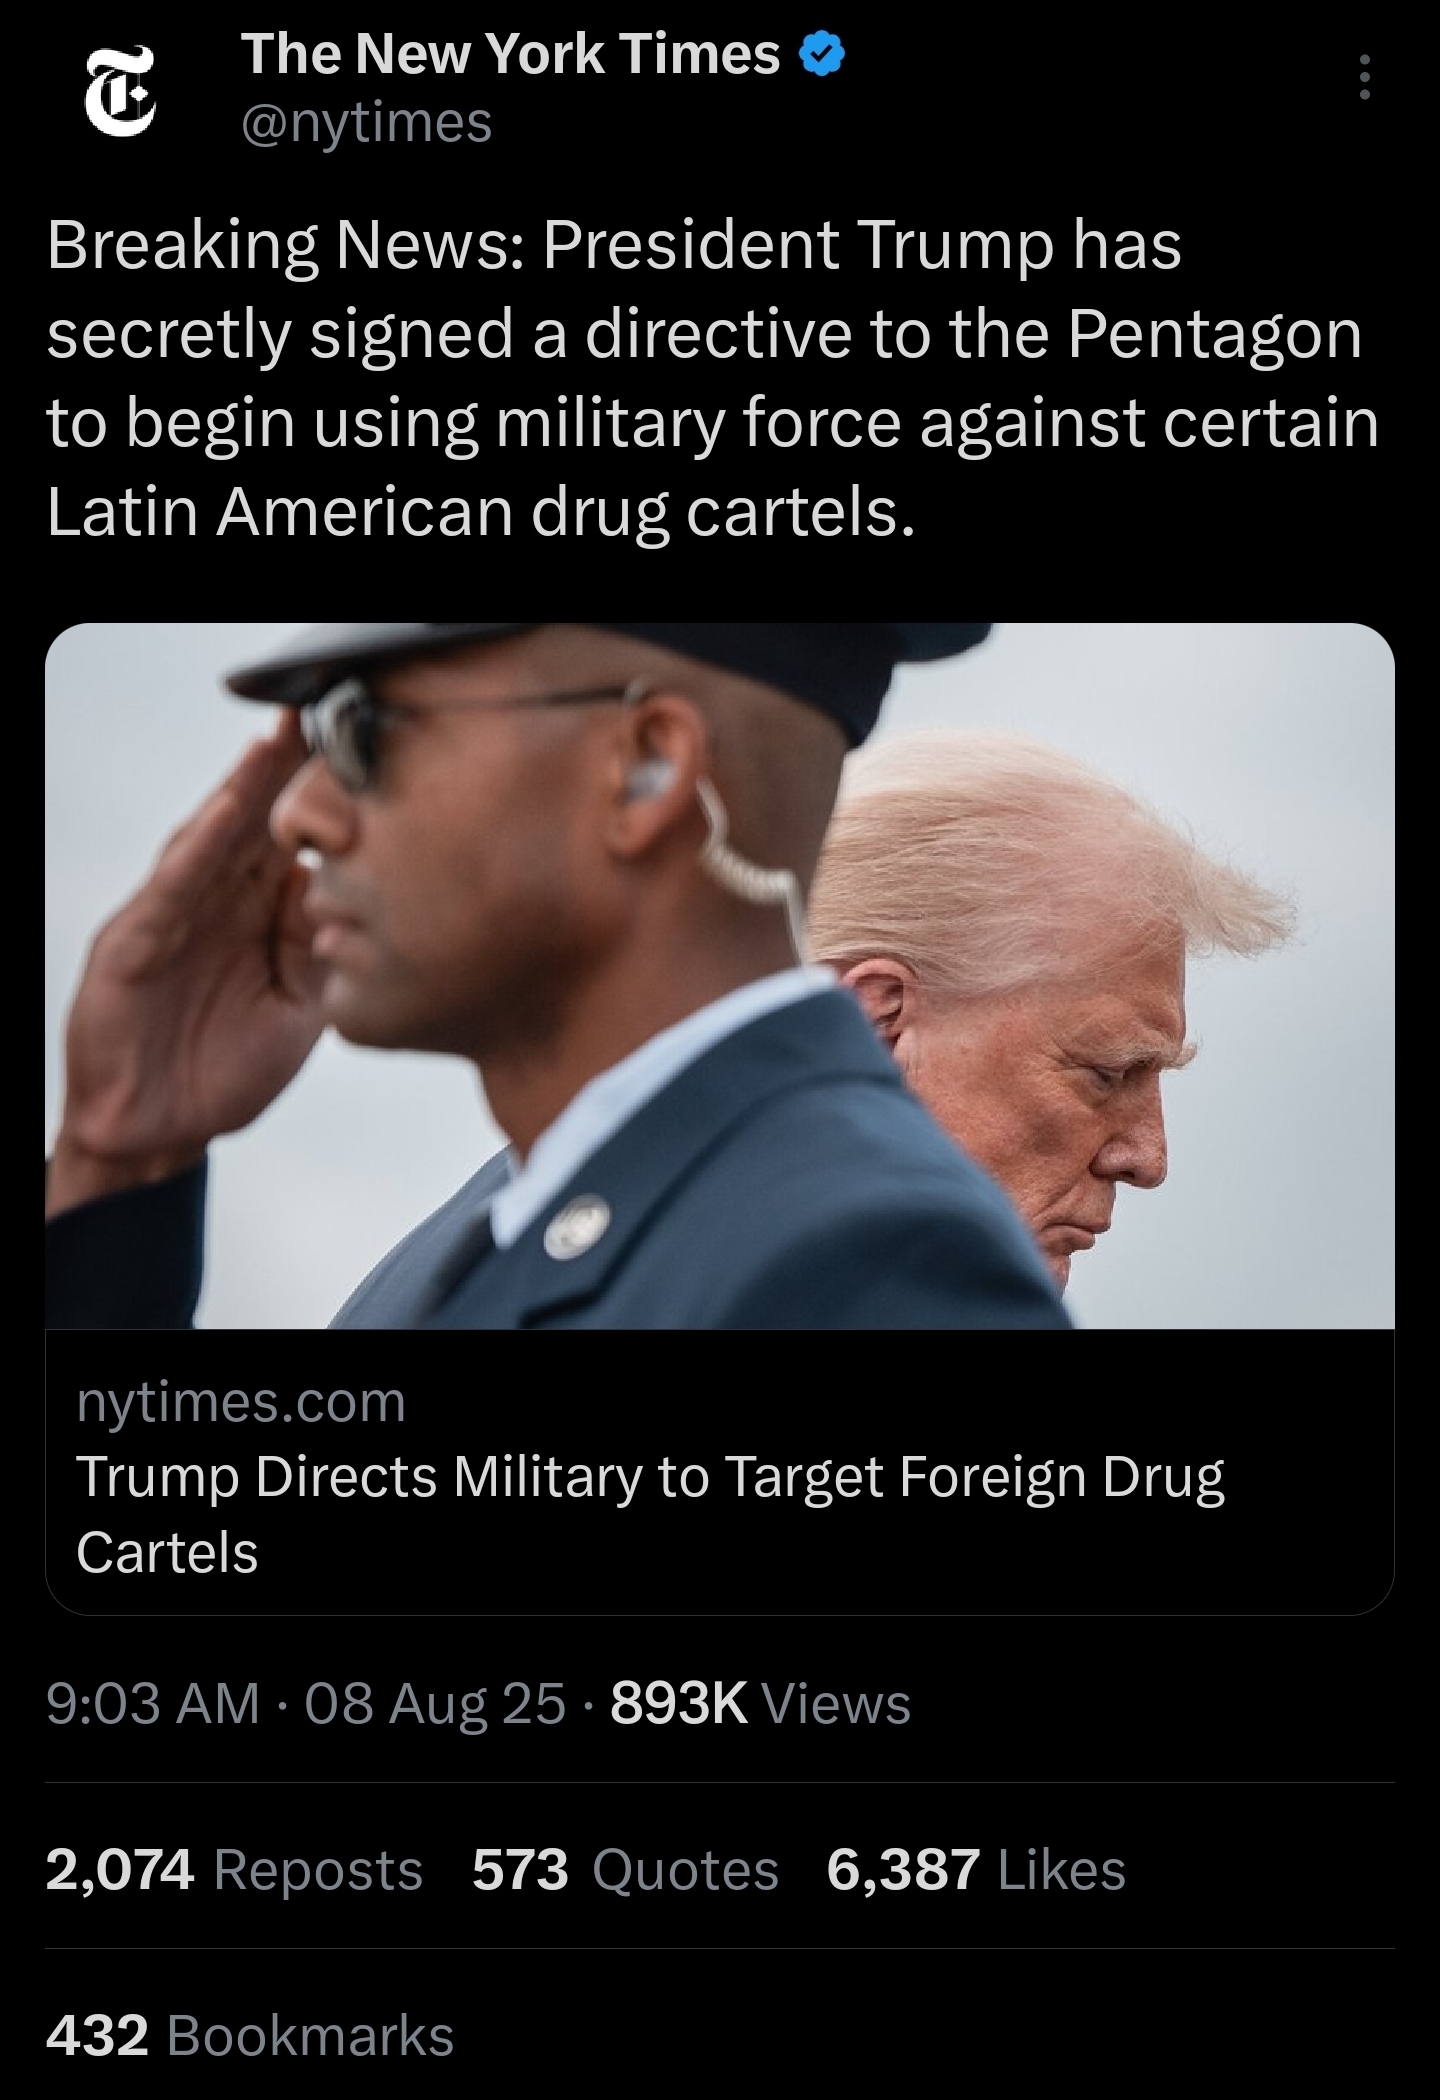Viewport: 1440px width, 2100px height.
Task: Click The New York Times display name
Action: coord(511,54)
